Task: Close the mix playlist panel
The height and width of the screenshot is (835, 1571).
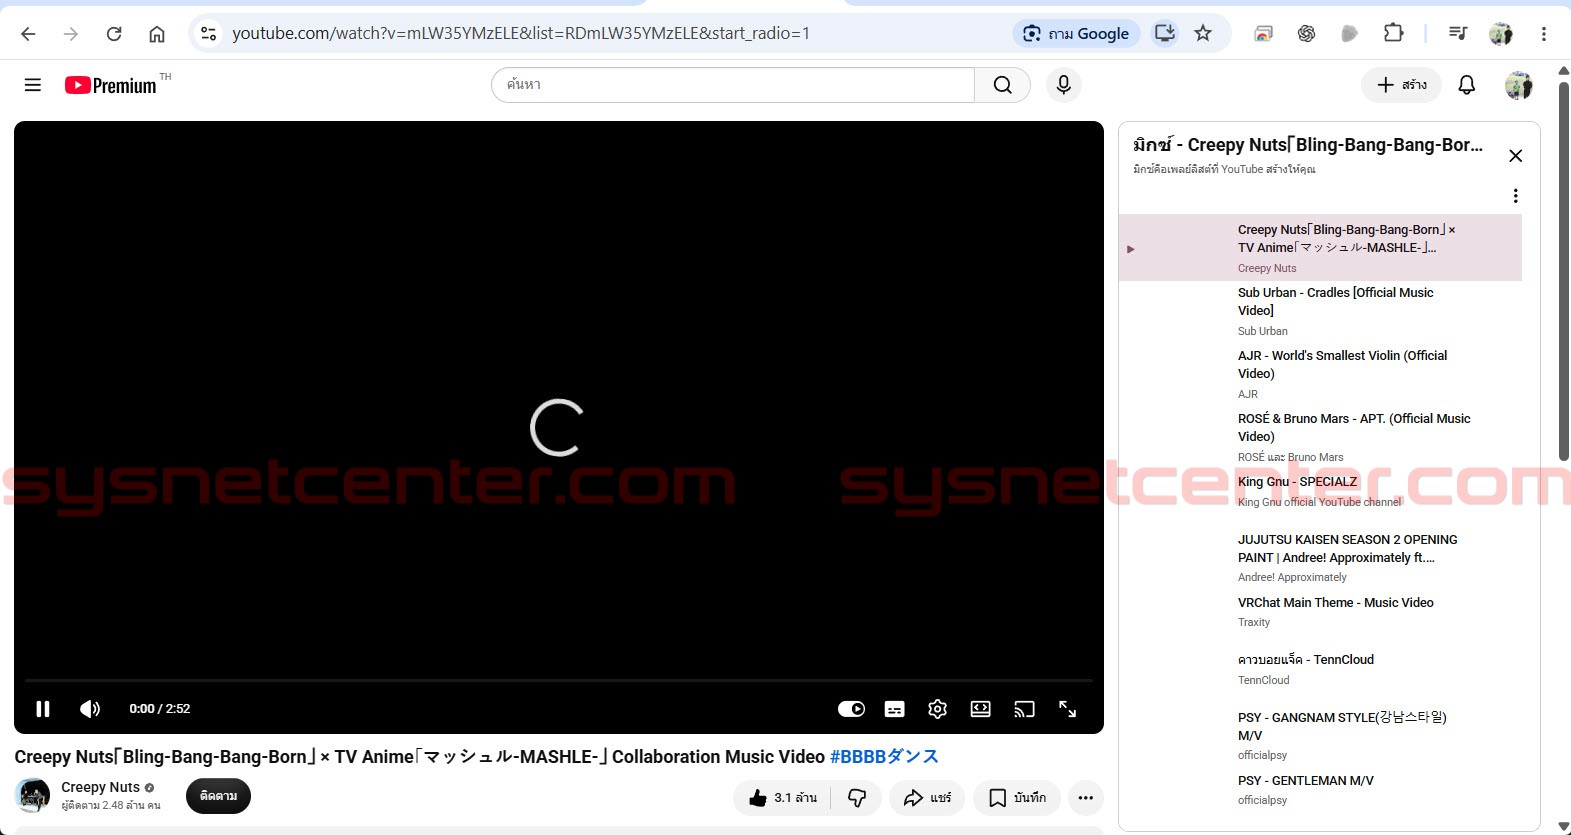Action: 1516,156
